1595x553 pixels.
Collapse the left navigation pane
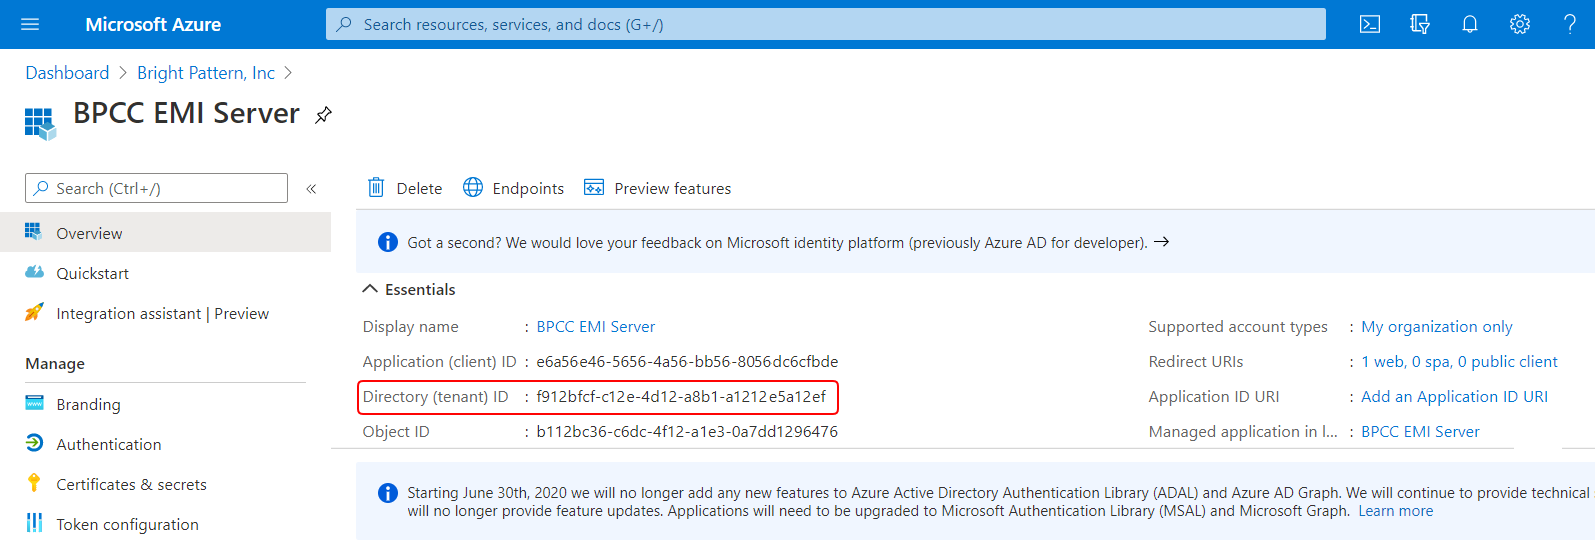311,188
